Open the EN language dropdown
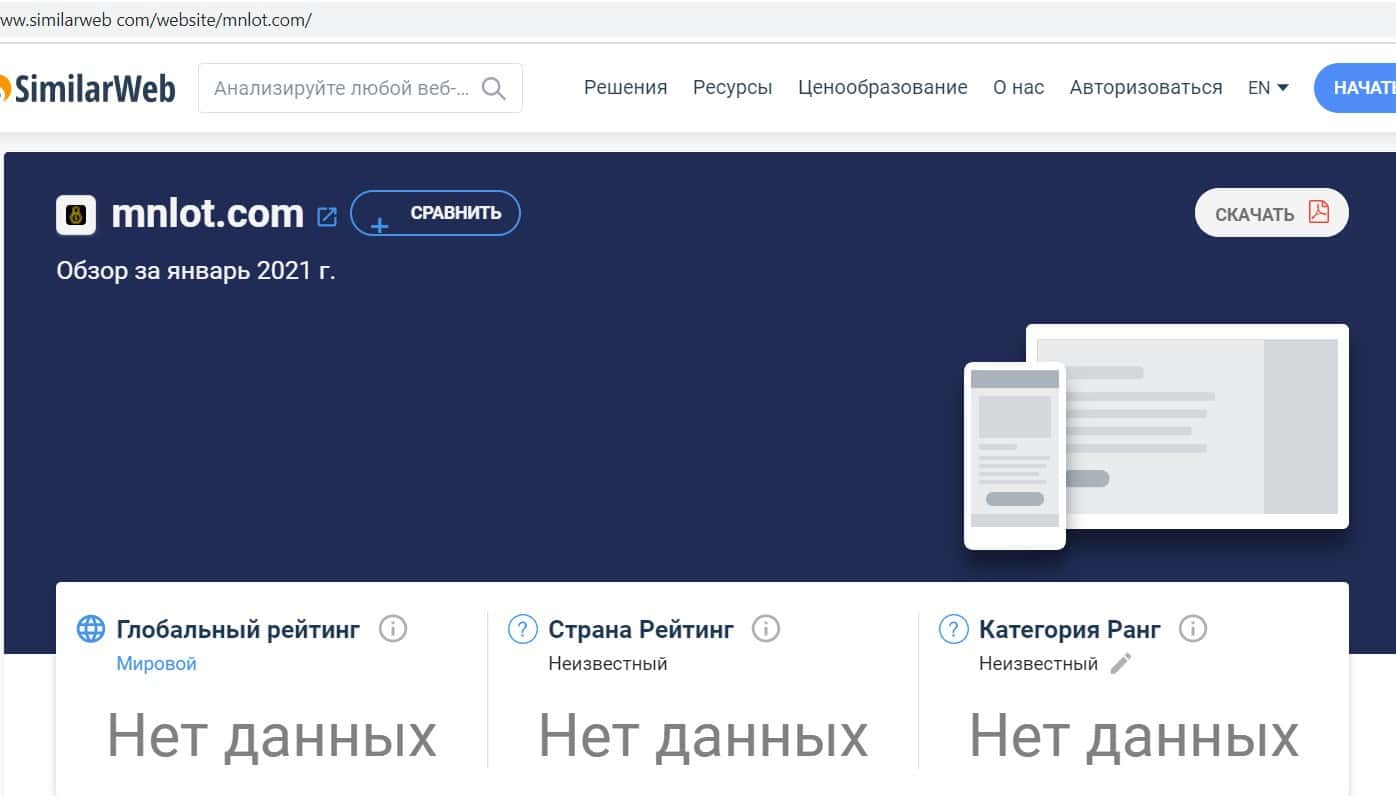The image size is (1396, 796). pyautogui.click(x=1268, y=88)
